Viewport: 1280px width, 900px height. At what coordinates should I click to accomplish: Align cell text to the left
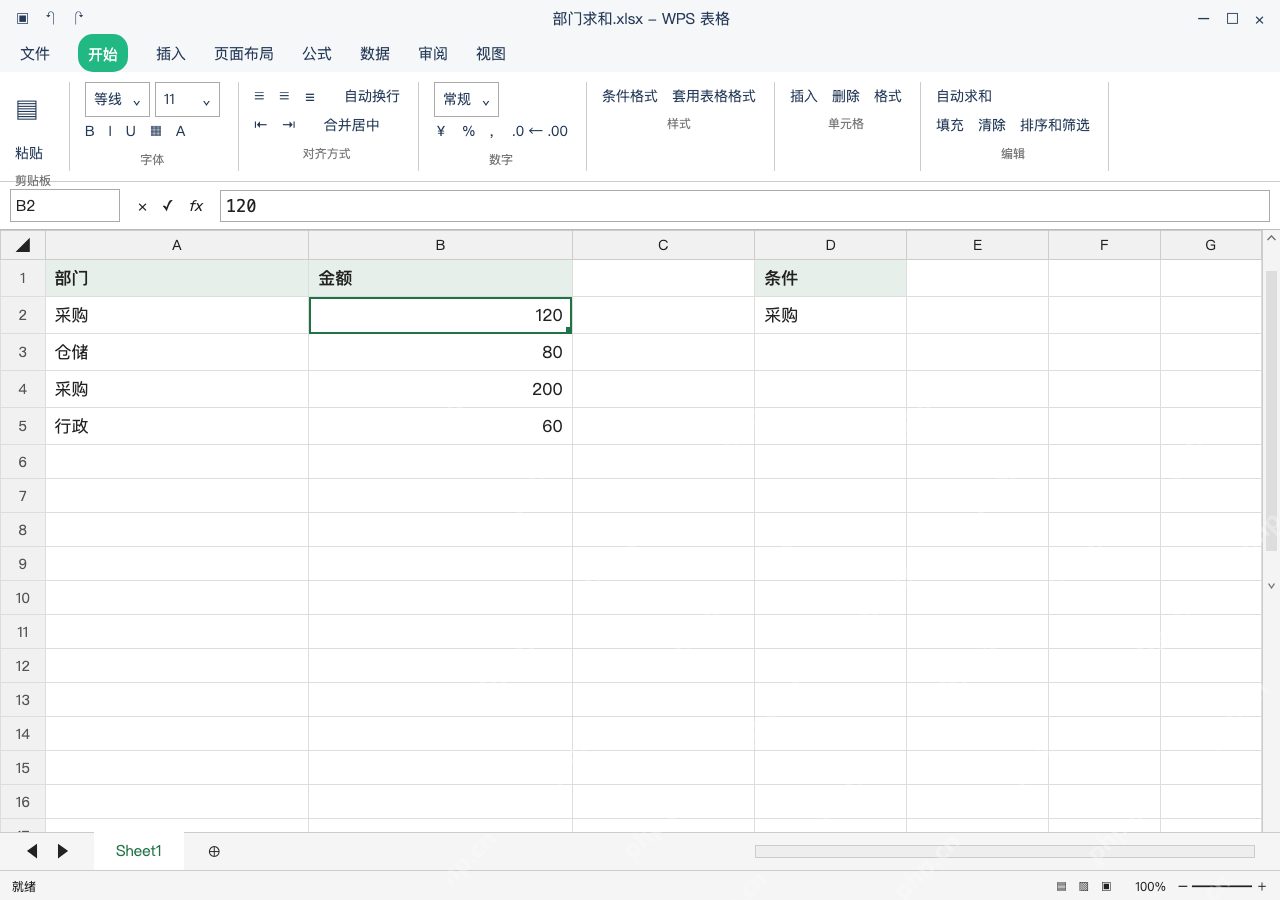point(259,96)
